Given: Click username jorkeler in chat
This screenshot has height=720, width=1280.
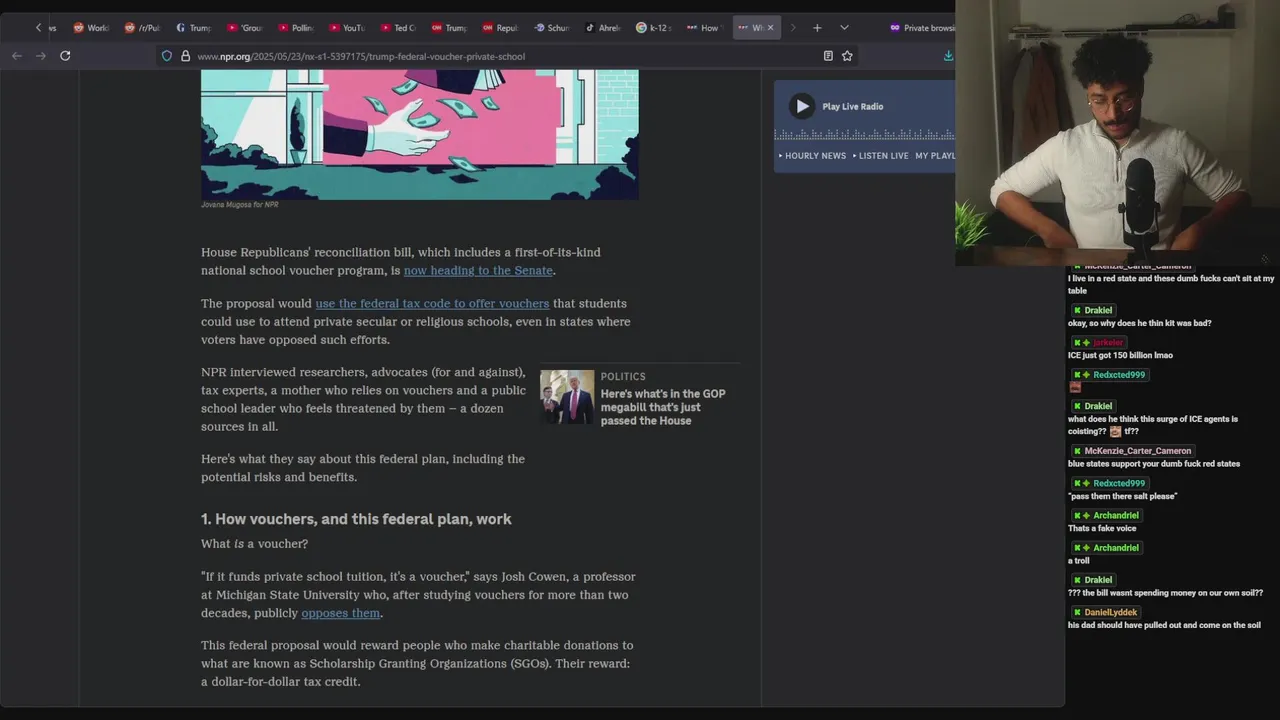Looking at the screenshot, I should pyautogui.click(x=1109, y=342).
